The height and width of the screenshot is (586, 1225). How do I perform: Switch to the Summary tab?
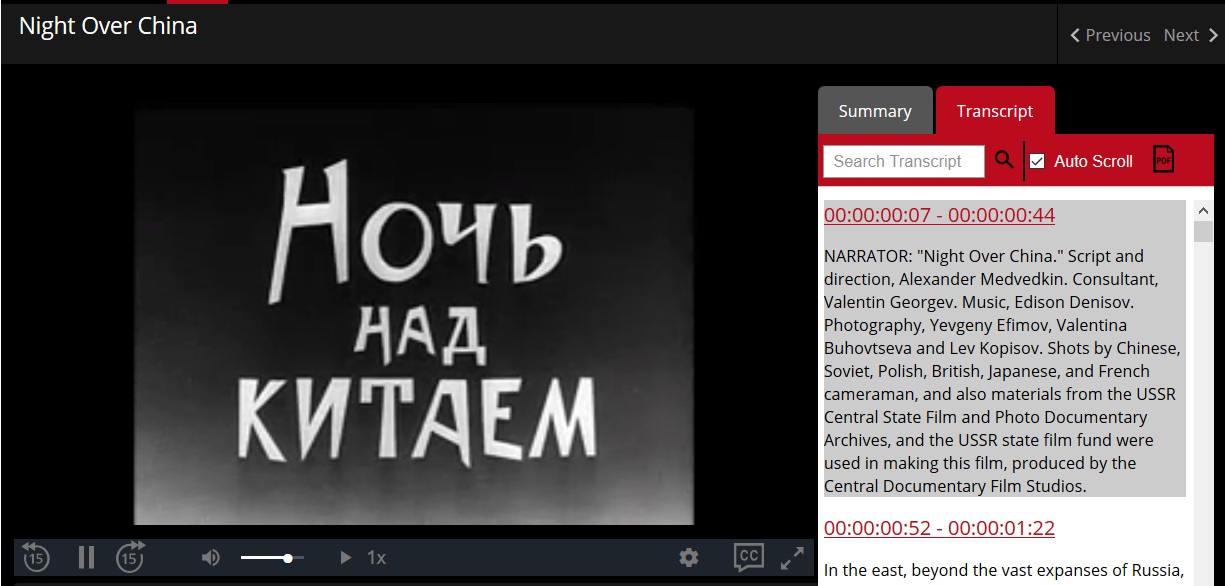pos(875,111)
